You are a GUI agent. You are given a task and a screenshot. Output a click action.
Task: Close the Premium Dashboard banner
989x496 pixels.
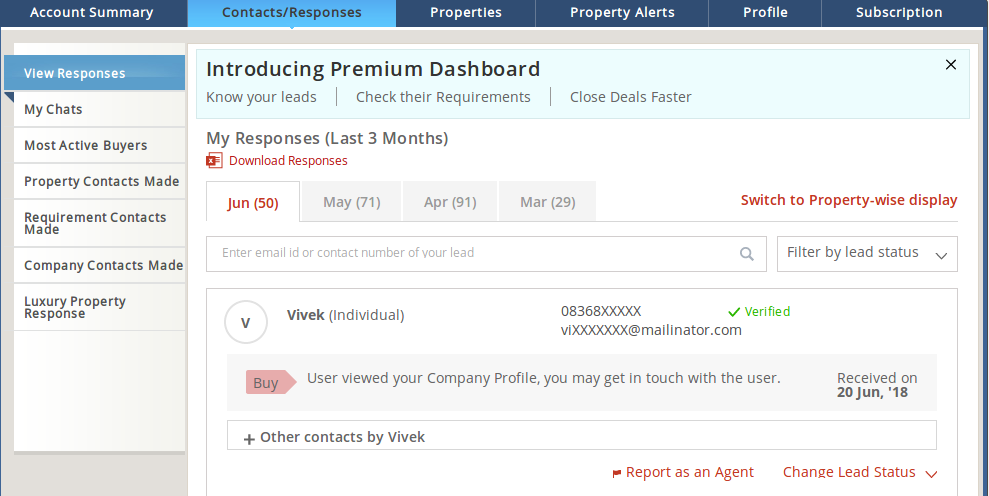pyautogui.click(x=951, y=65)
